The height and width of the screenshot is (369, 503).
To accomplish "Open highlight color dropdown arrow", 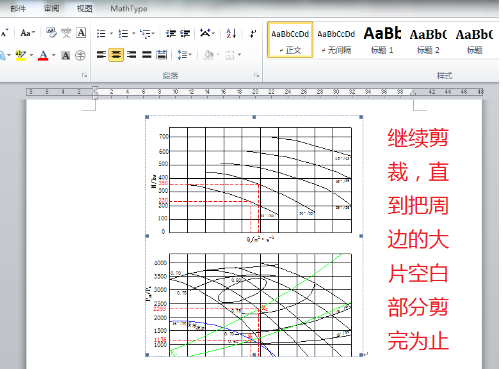I will [31, 55].
